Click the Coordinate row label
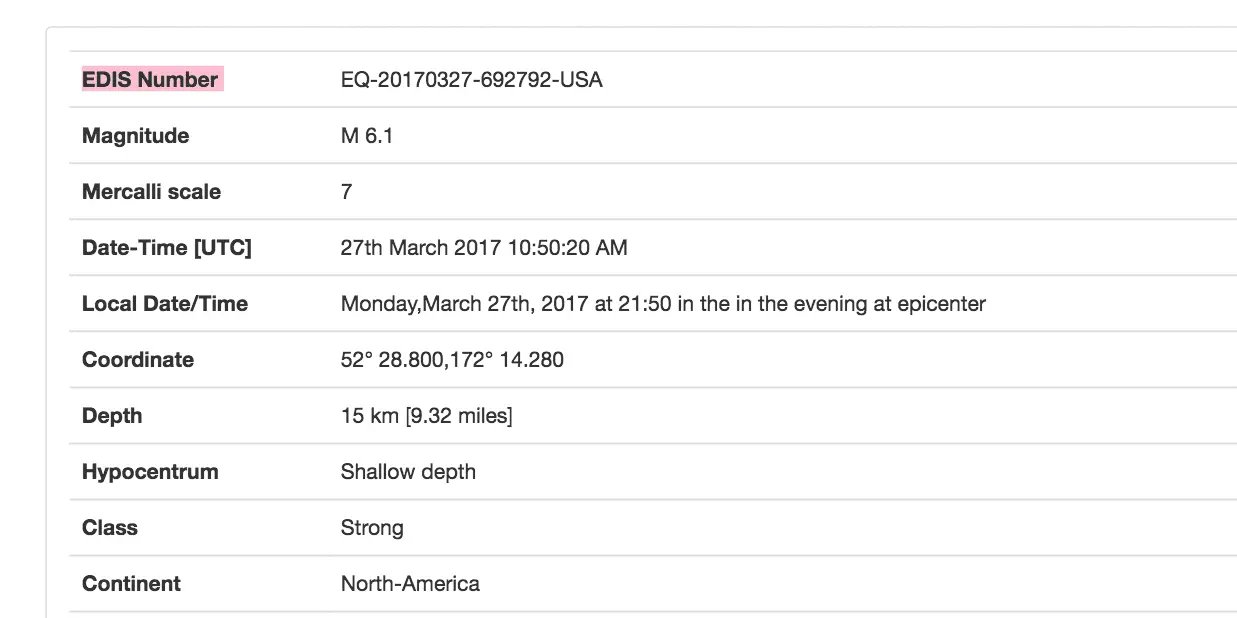This screenshot has height=618, width=1237. (138, 360)
